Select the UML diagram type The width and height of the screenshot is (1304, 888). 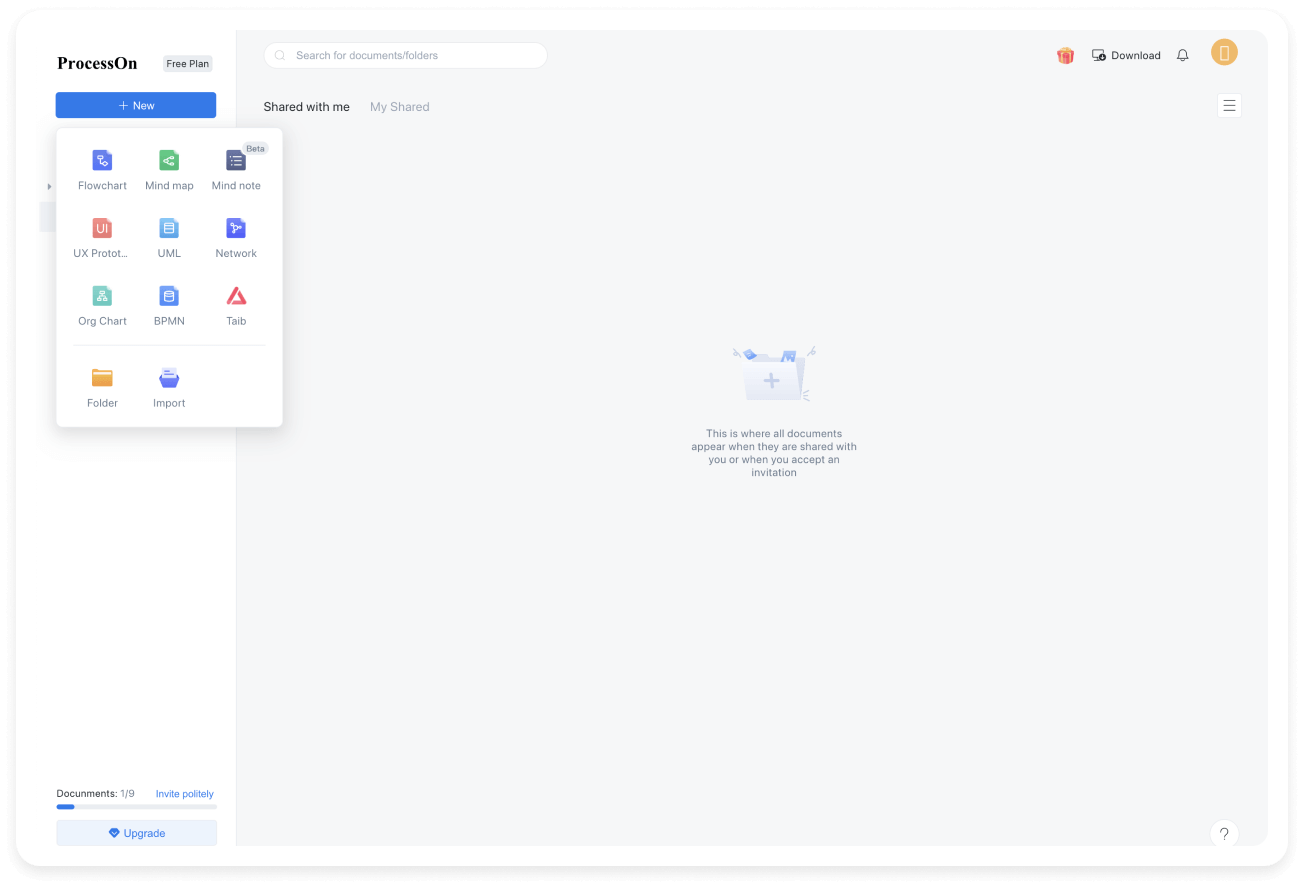click(169, 229)
